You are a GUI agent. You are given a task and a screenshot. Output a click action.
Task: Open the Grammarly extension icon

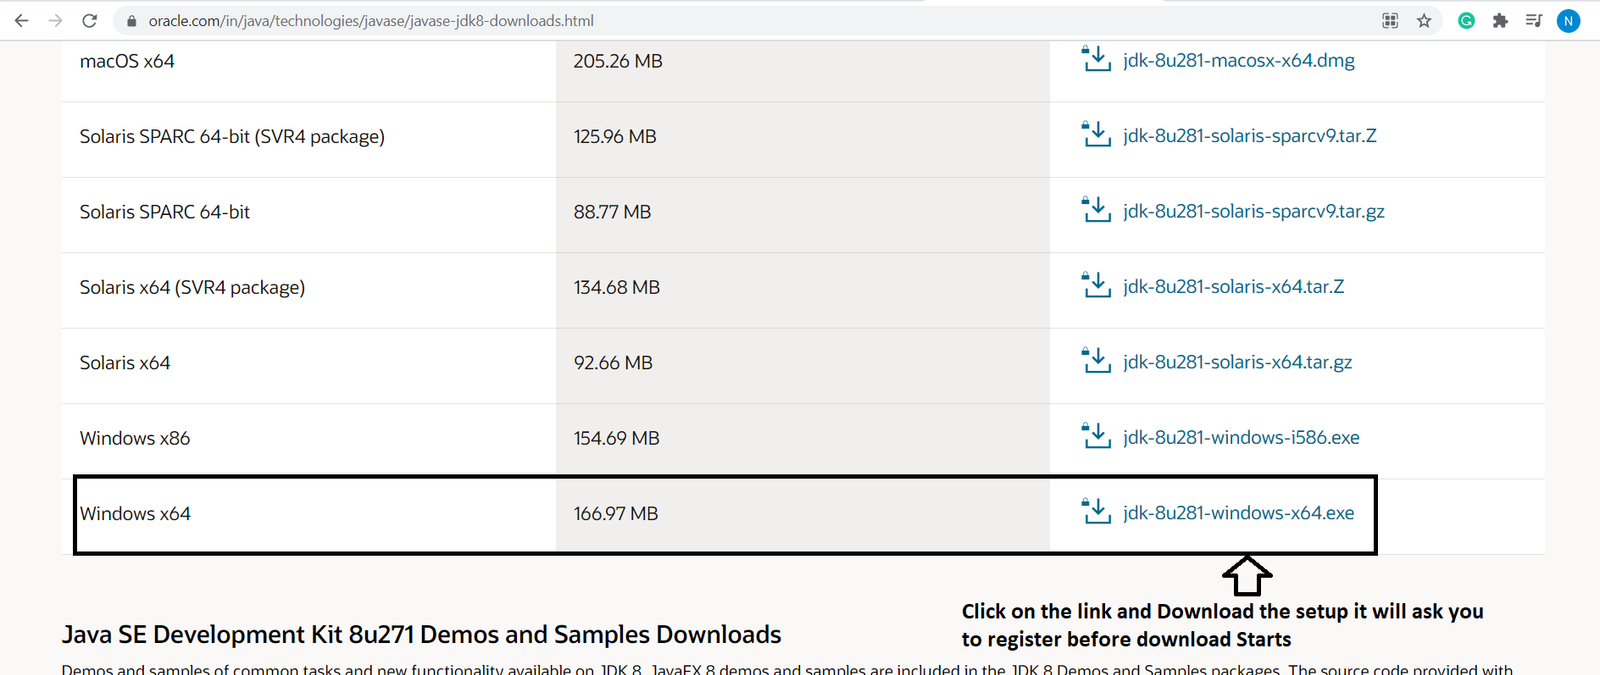[1466, 20]
